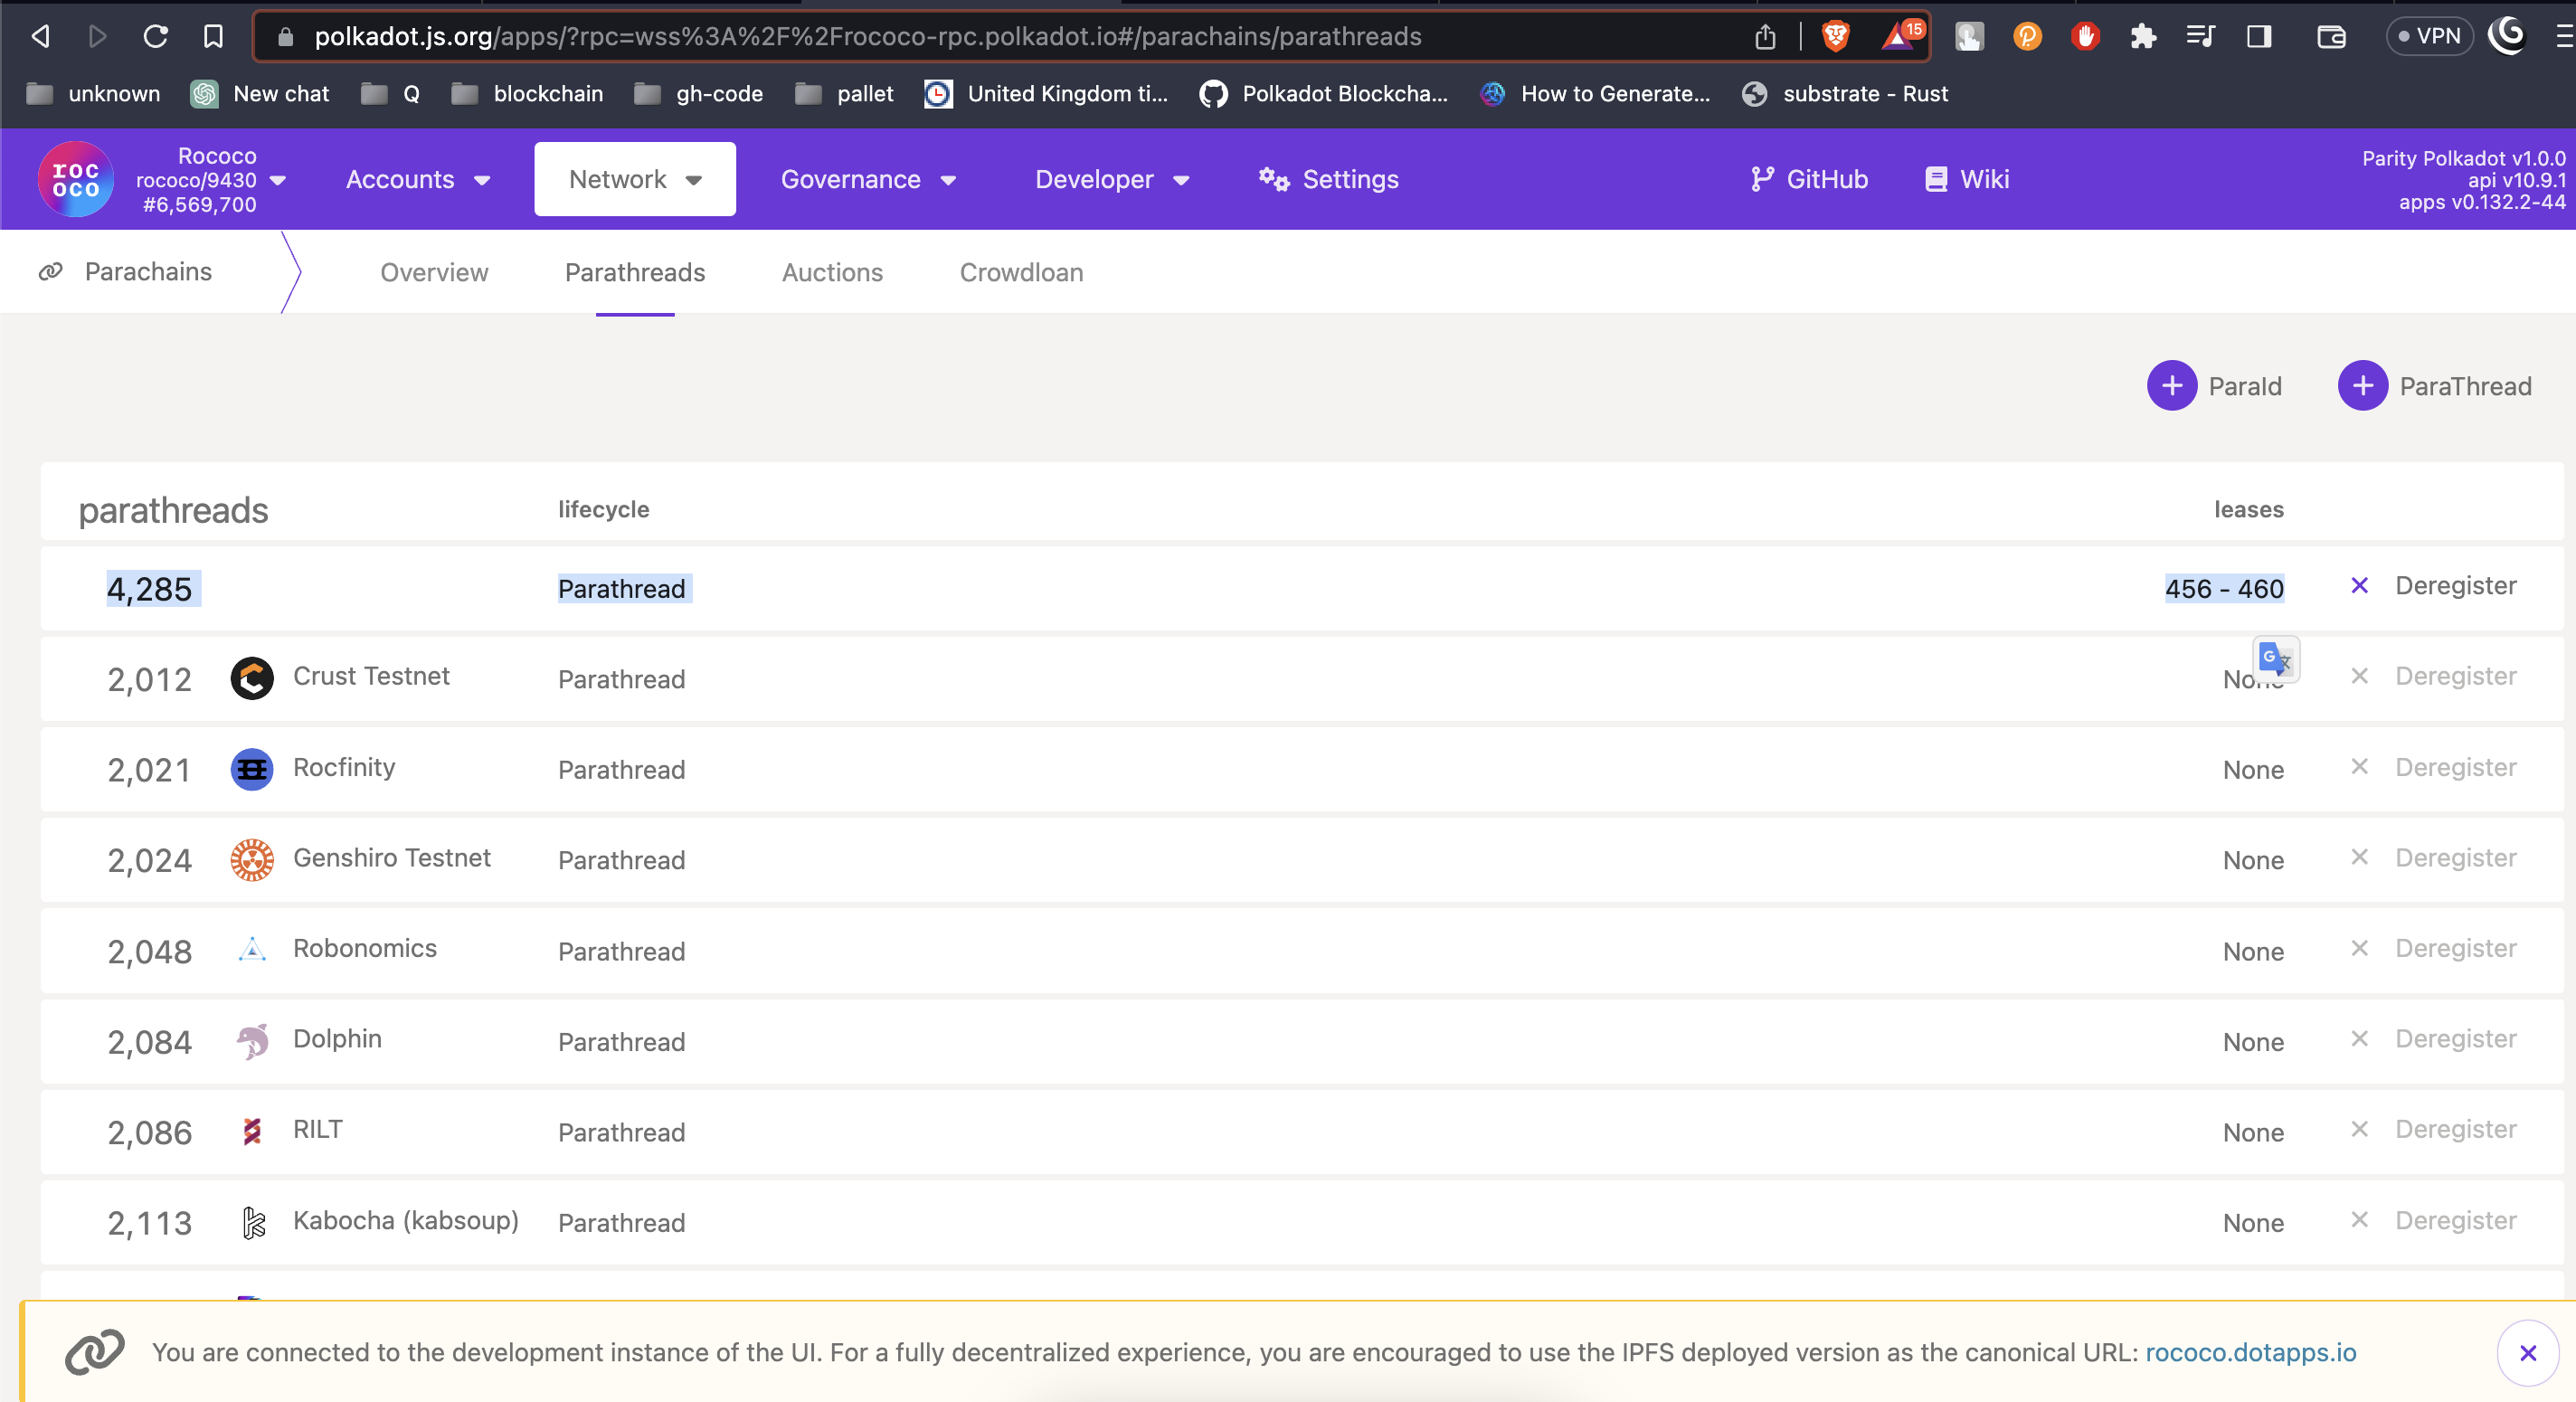The width and height of the screenshot is (2576, 1402).
Task: Click the Rococo network logo
Action: [x=76, y=180]
